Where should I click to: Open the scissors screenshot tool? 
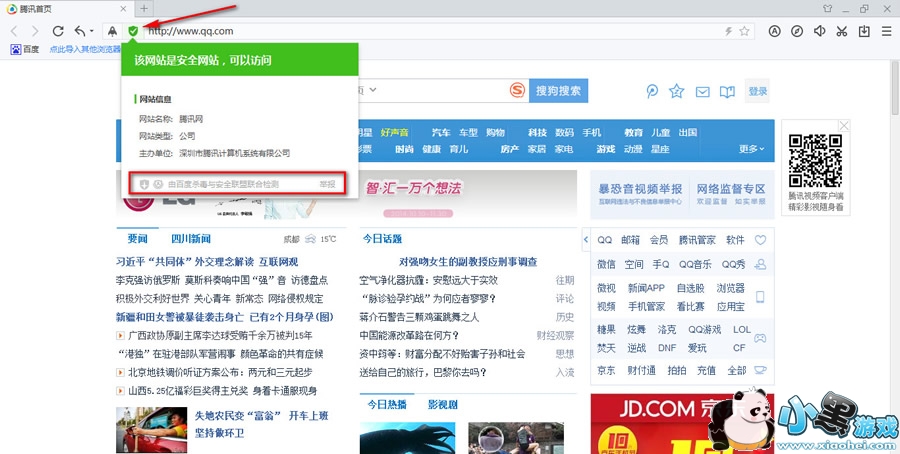click(842, 31)
